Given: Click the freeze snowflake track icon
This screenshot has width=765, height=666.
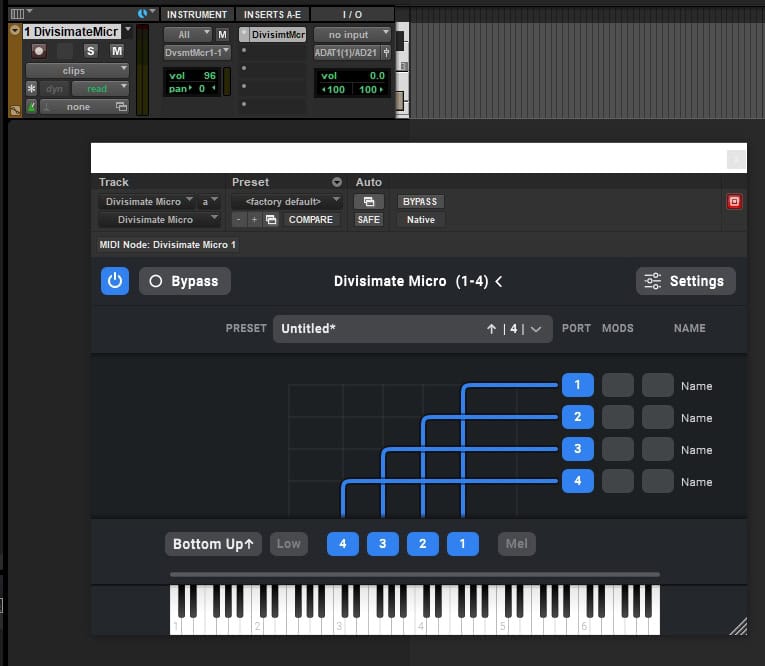Looking at the screenshot, I should [x=31, y=89].
